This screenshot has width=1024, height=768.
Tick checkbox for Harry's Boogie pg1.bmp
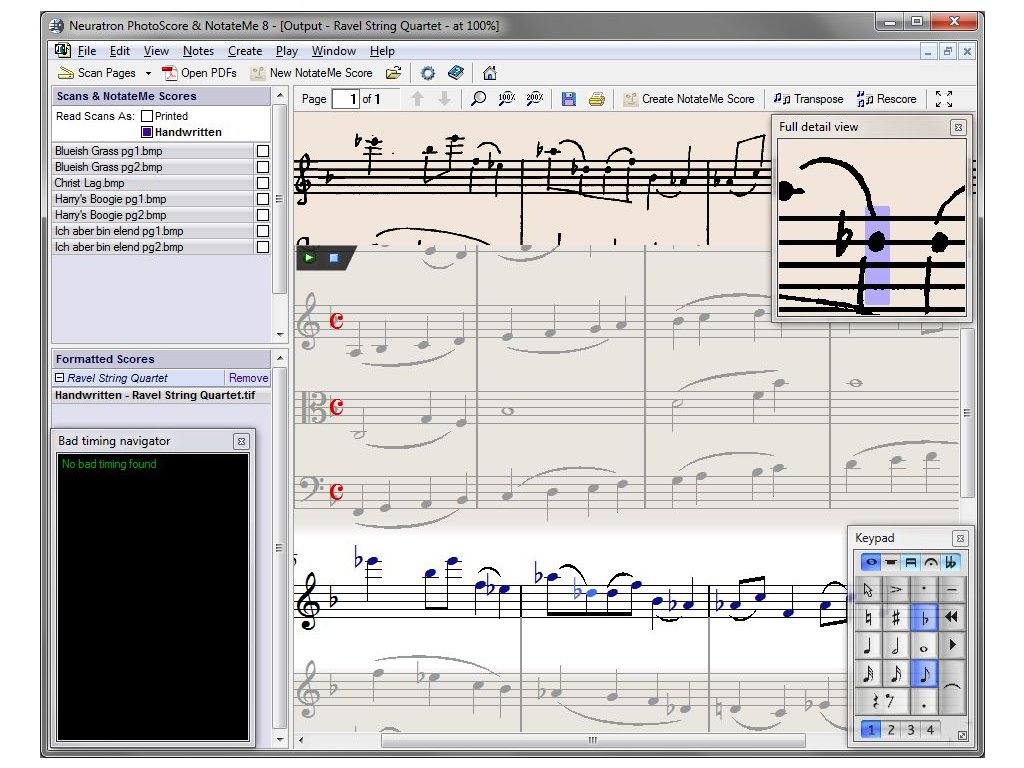coord(263,199)
